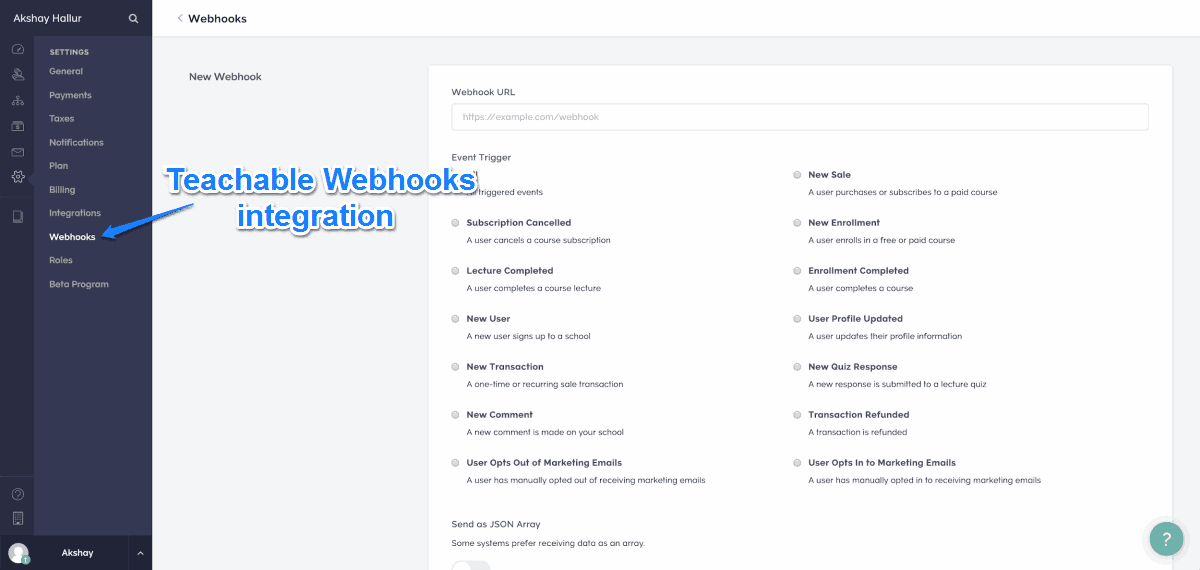Open the Emails envelope icon
Screen dimensions: 1200x570
[x=17, y=152]
